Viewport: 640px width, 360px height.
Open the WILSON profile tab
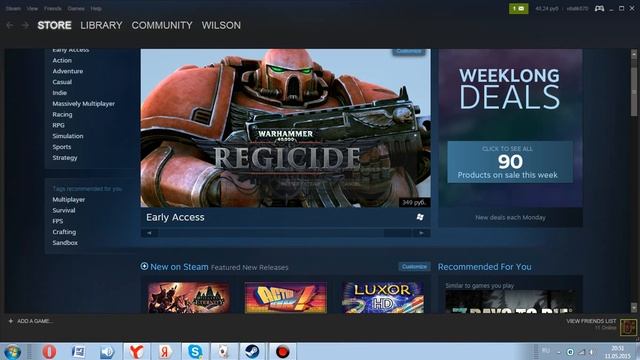[x=221, y=25]
